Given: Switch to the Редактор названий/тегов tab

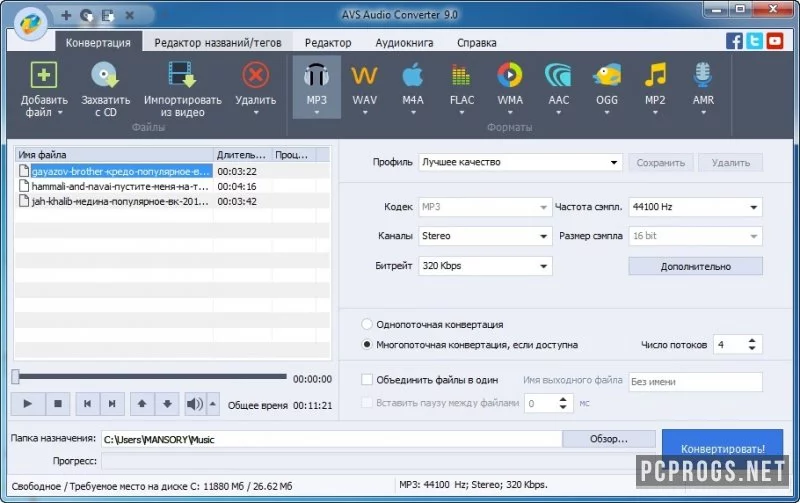Looking at the screenshot, I should pyautogui.click(x=218, y=42).
